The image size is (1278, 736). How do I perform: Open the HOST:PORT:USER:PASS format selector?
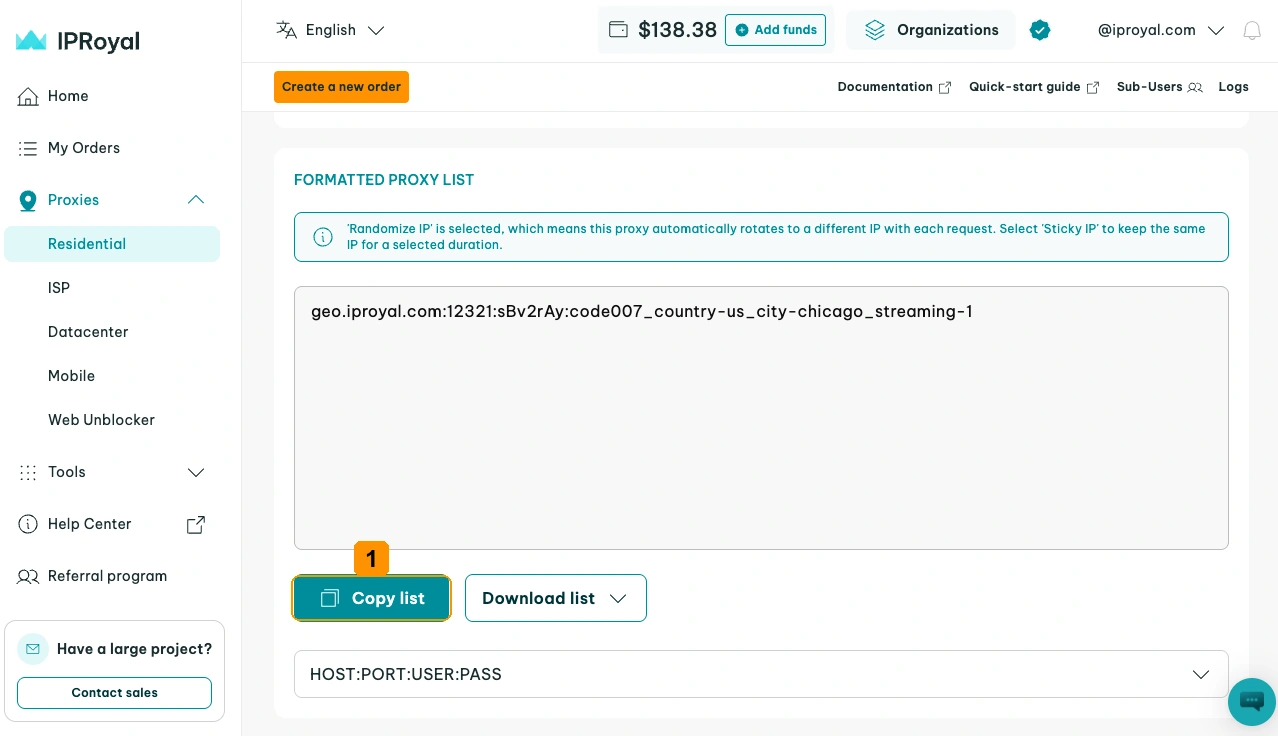coord(761,674)
